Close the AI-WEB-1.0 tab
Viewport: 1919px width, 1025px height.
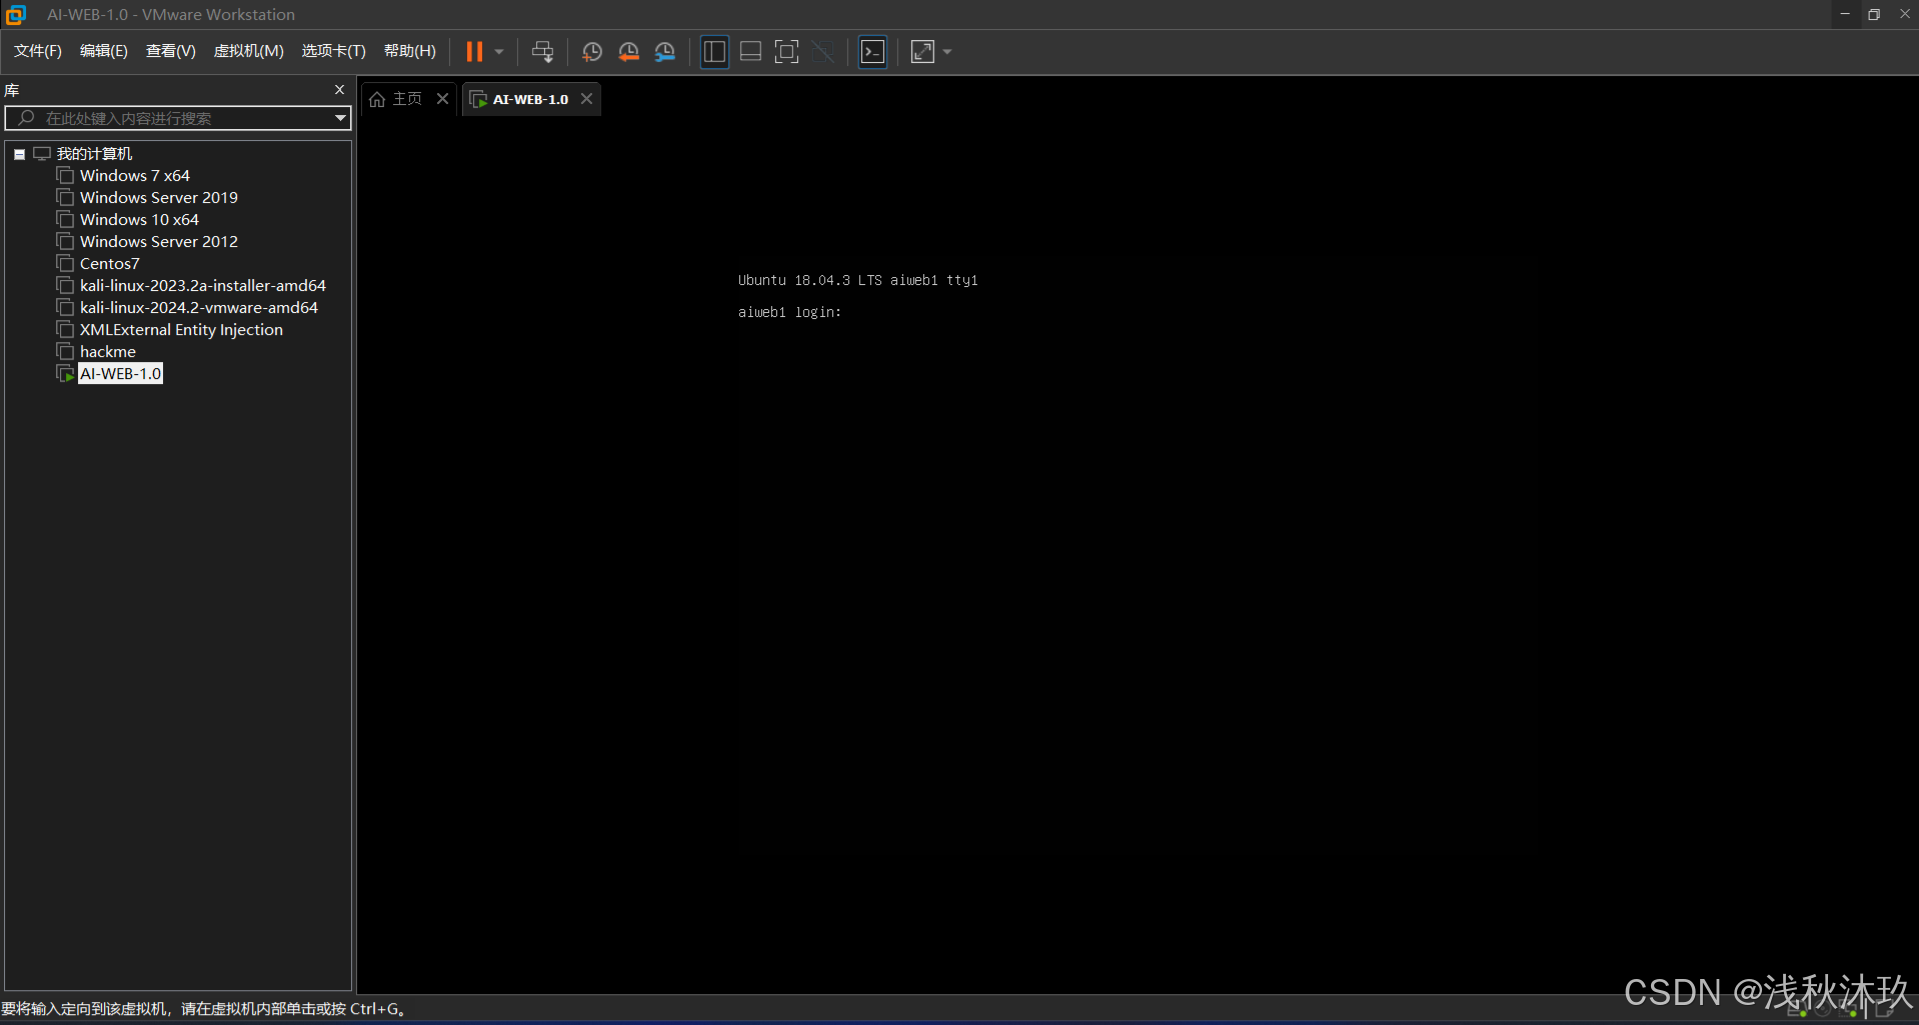(x=587, y=99)
